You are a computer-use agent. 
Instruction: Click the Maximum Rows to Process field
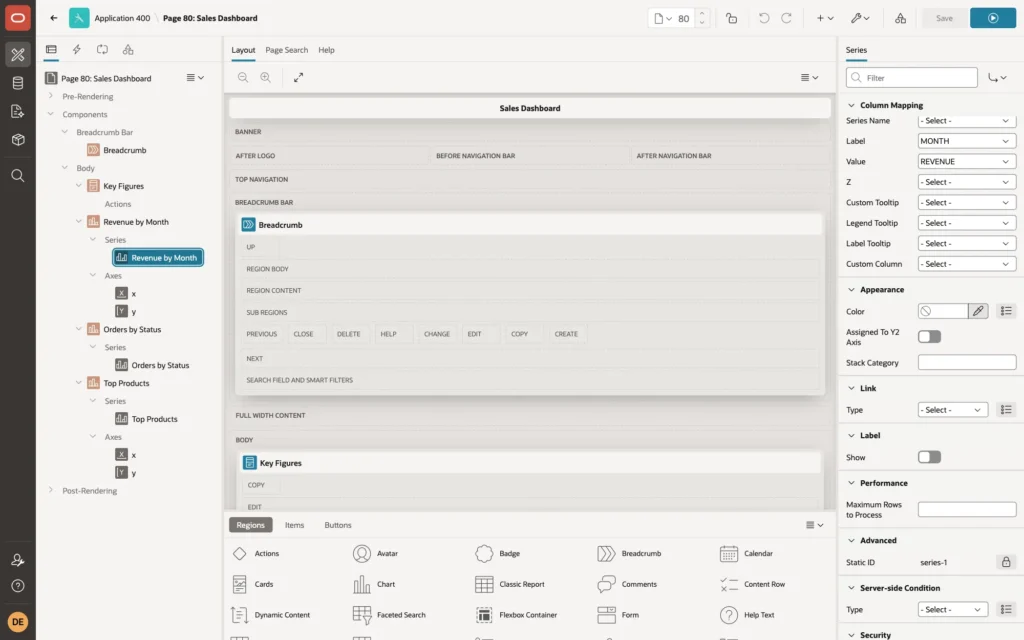[967, 509]
